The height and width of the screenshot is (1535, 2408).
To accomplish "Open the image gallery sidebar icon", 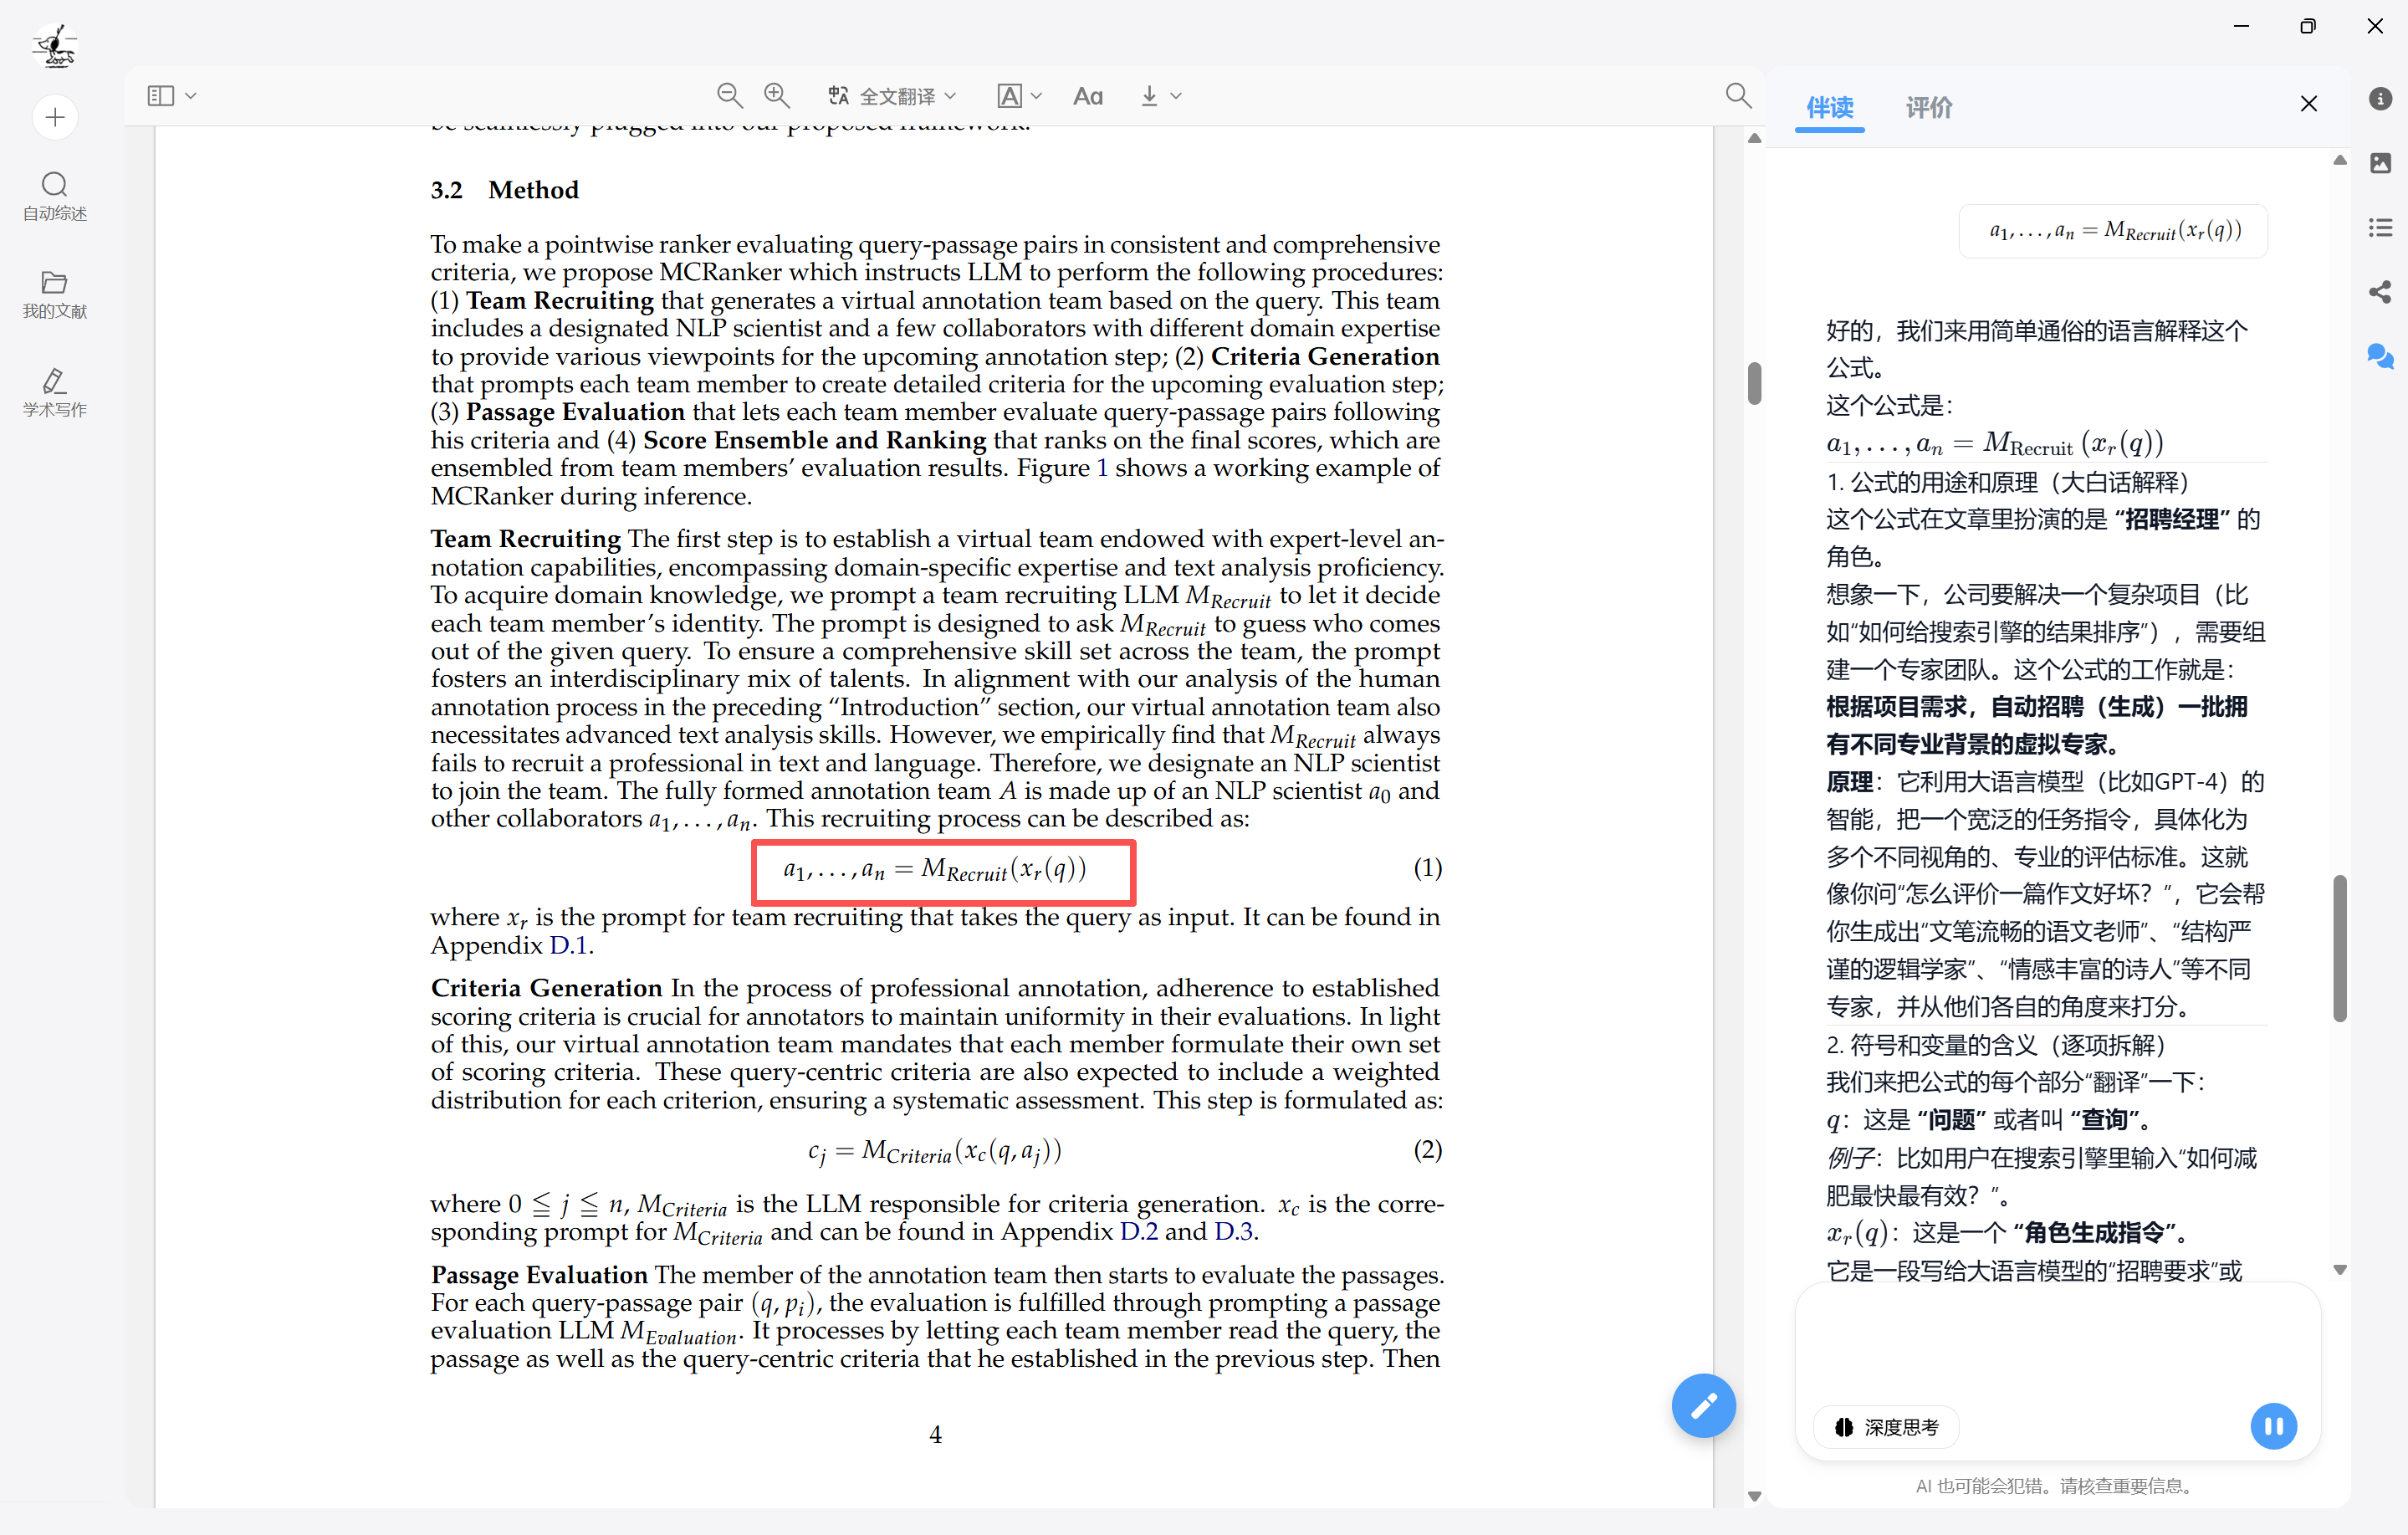I will click(x=2380, y=163).
